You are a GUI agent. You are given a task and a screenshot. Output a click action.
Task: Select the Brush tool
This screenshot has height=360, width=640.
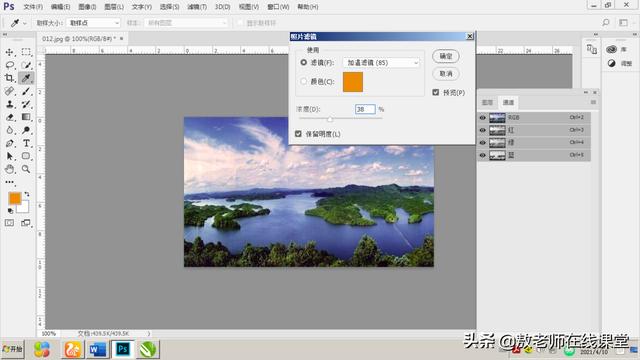click(26, 91)
